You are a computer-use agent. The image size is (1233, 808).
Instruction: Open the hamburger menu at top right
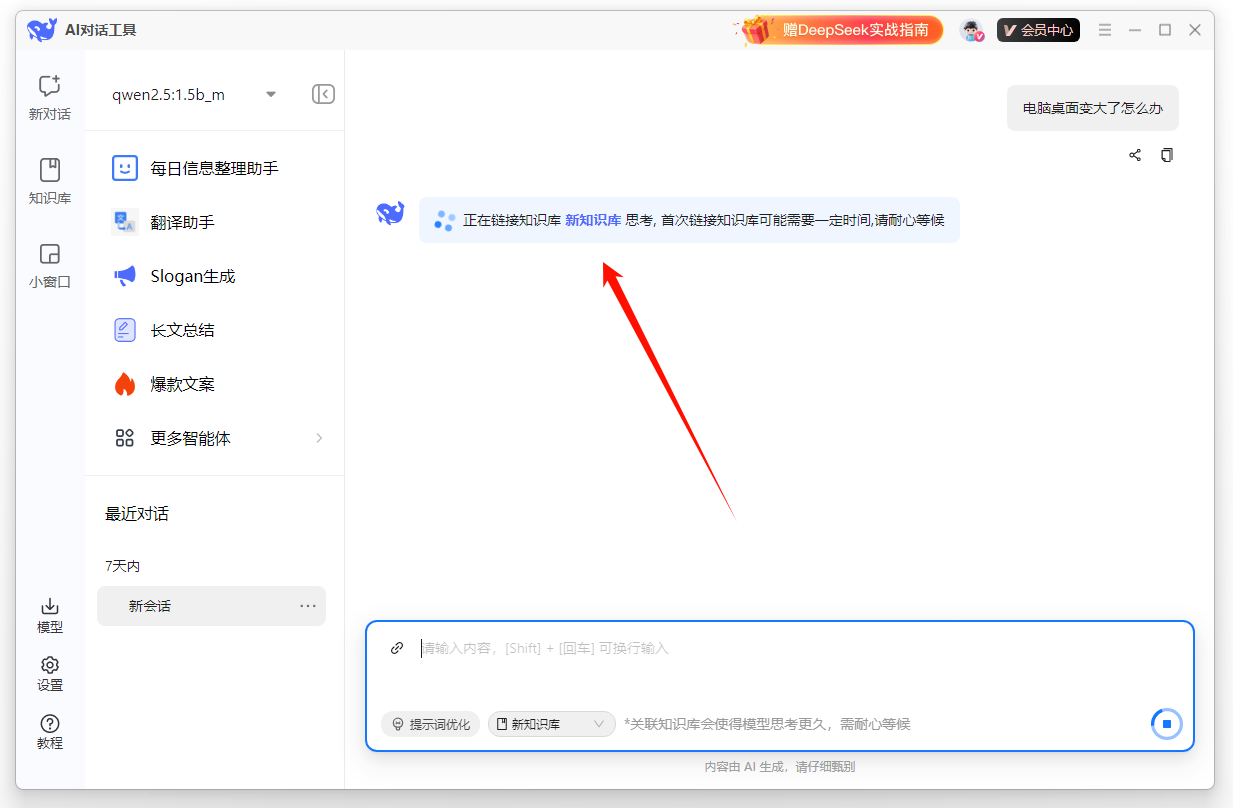(x=1104, y=30)
